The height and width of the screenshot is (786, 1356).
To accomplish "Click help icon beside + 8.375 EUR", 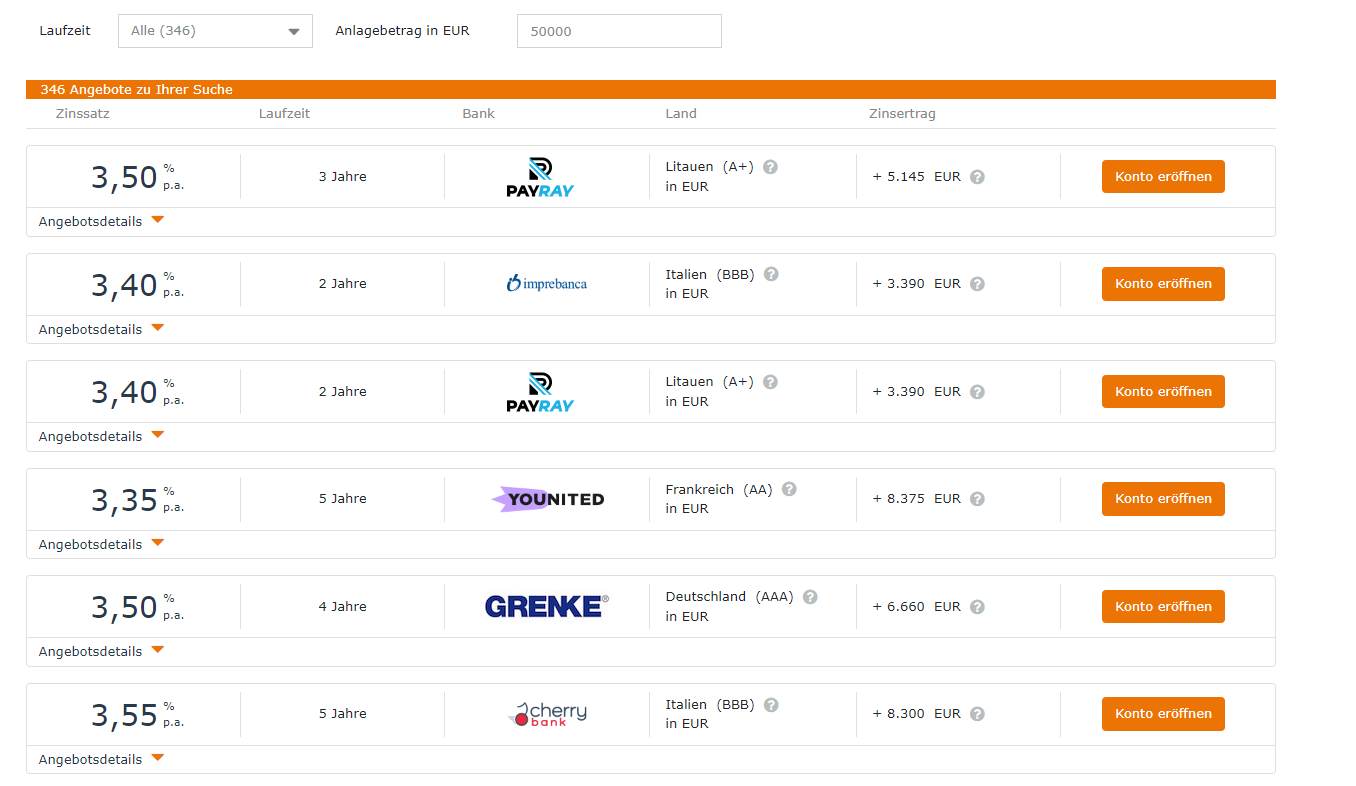I will click(x=977, y=499).
